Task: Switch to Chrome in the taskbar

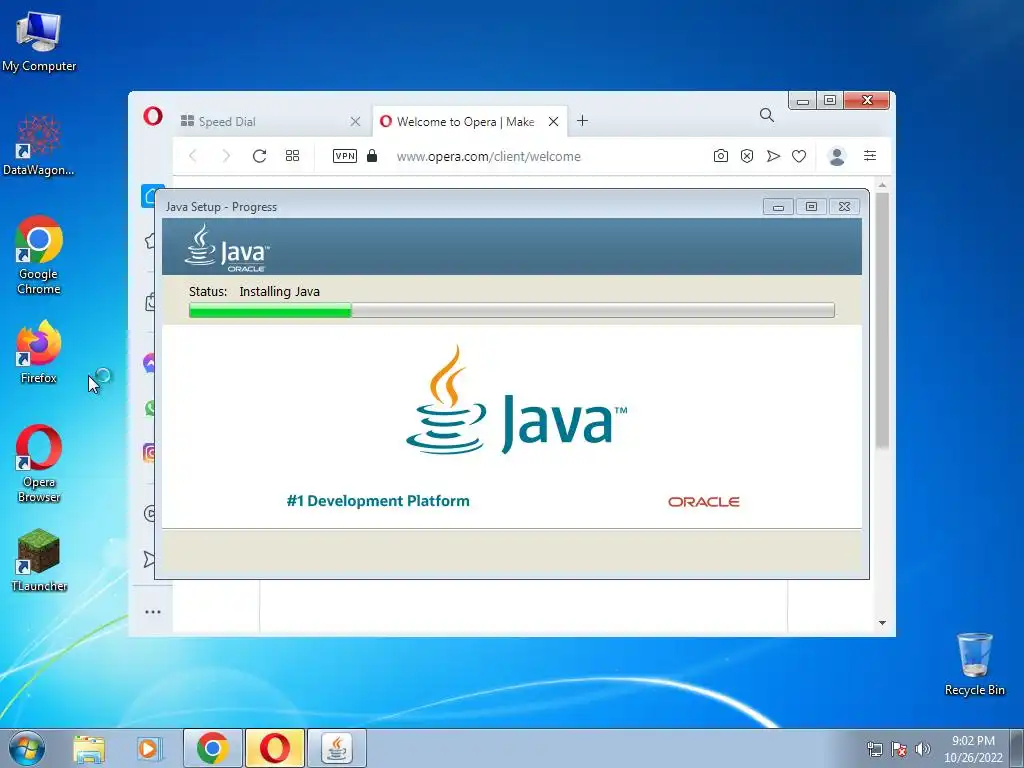Action: point(213,748)
